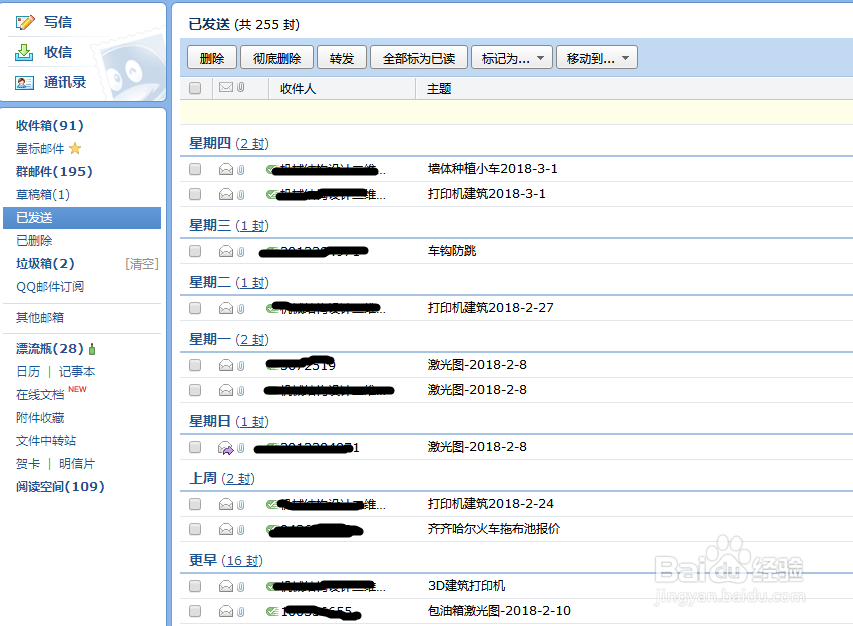Click the compose mail (写信) icon
853x626 pixels.
[24, 22]
